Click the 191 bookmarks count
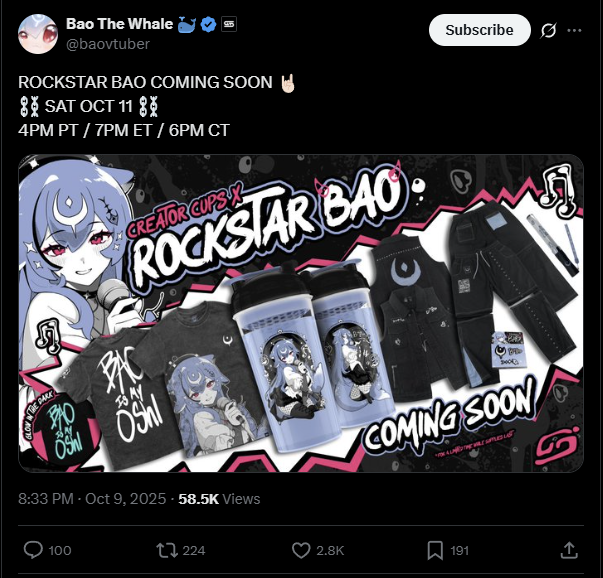This screenshot has height=578, width=603. tap(460, 550)
